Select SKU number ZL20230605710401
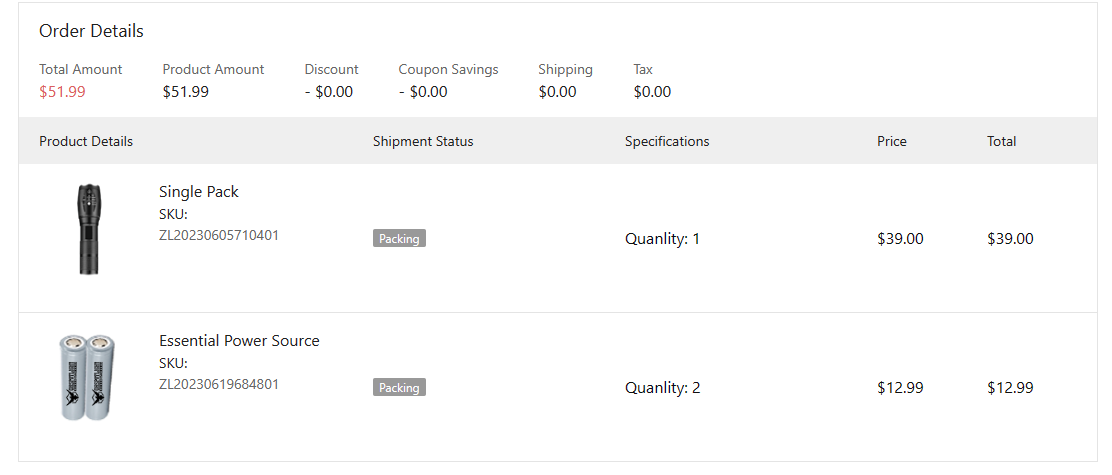Viewport: 1112px width, 475px height. click(219, 235)
